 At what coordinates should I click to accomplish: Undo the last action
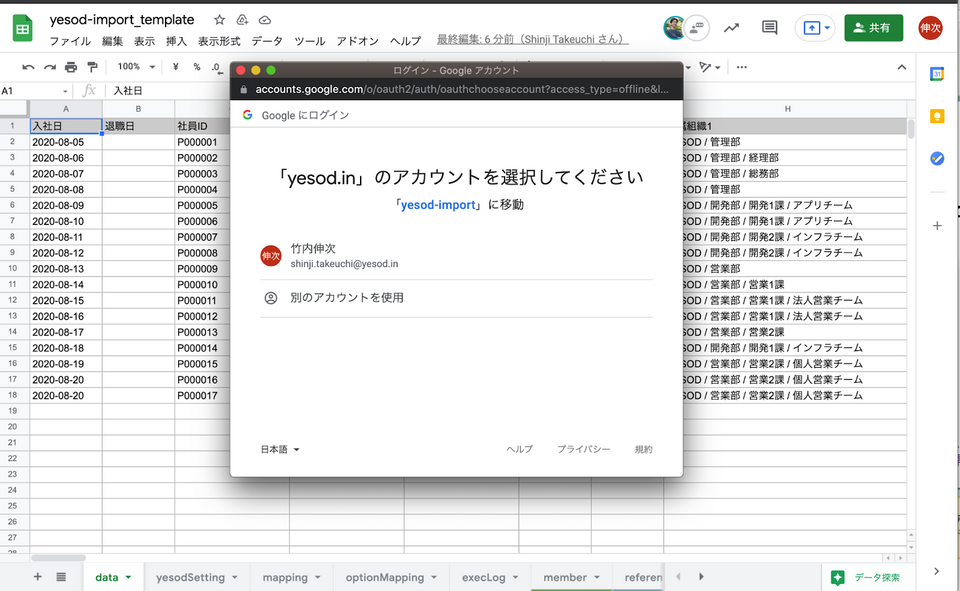[28, 67]
